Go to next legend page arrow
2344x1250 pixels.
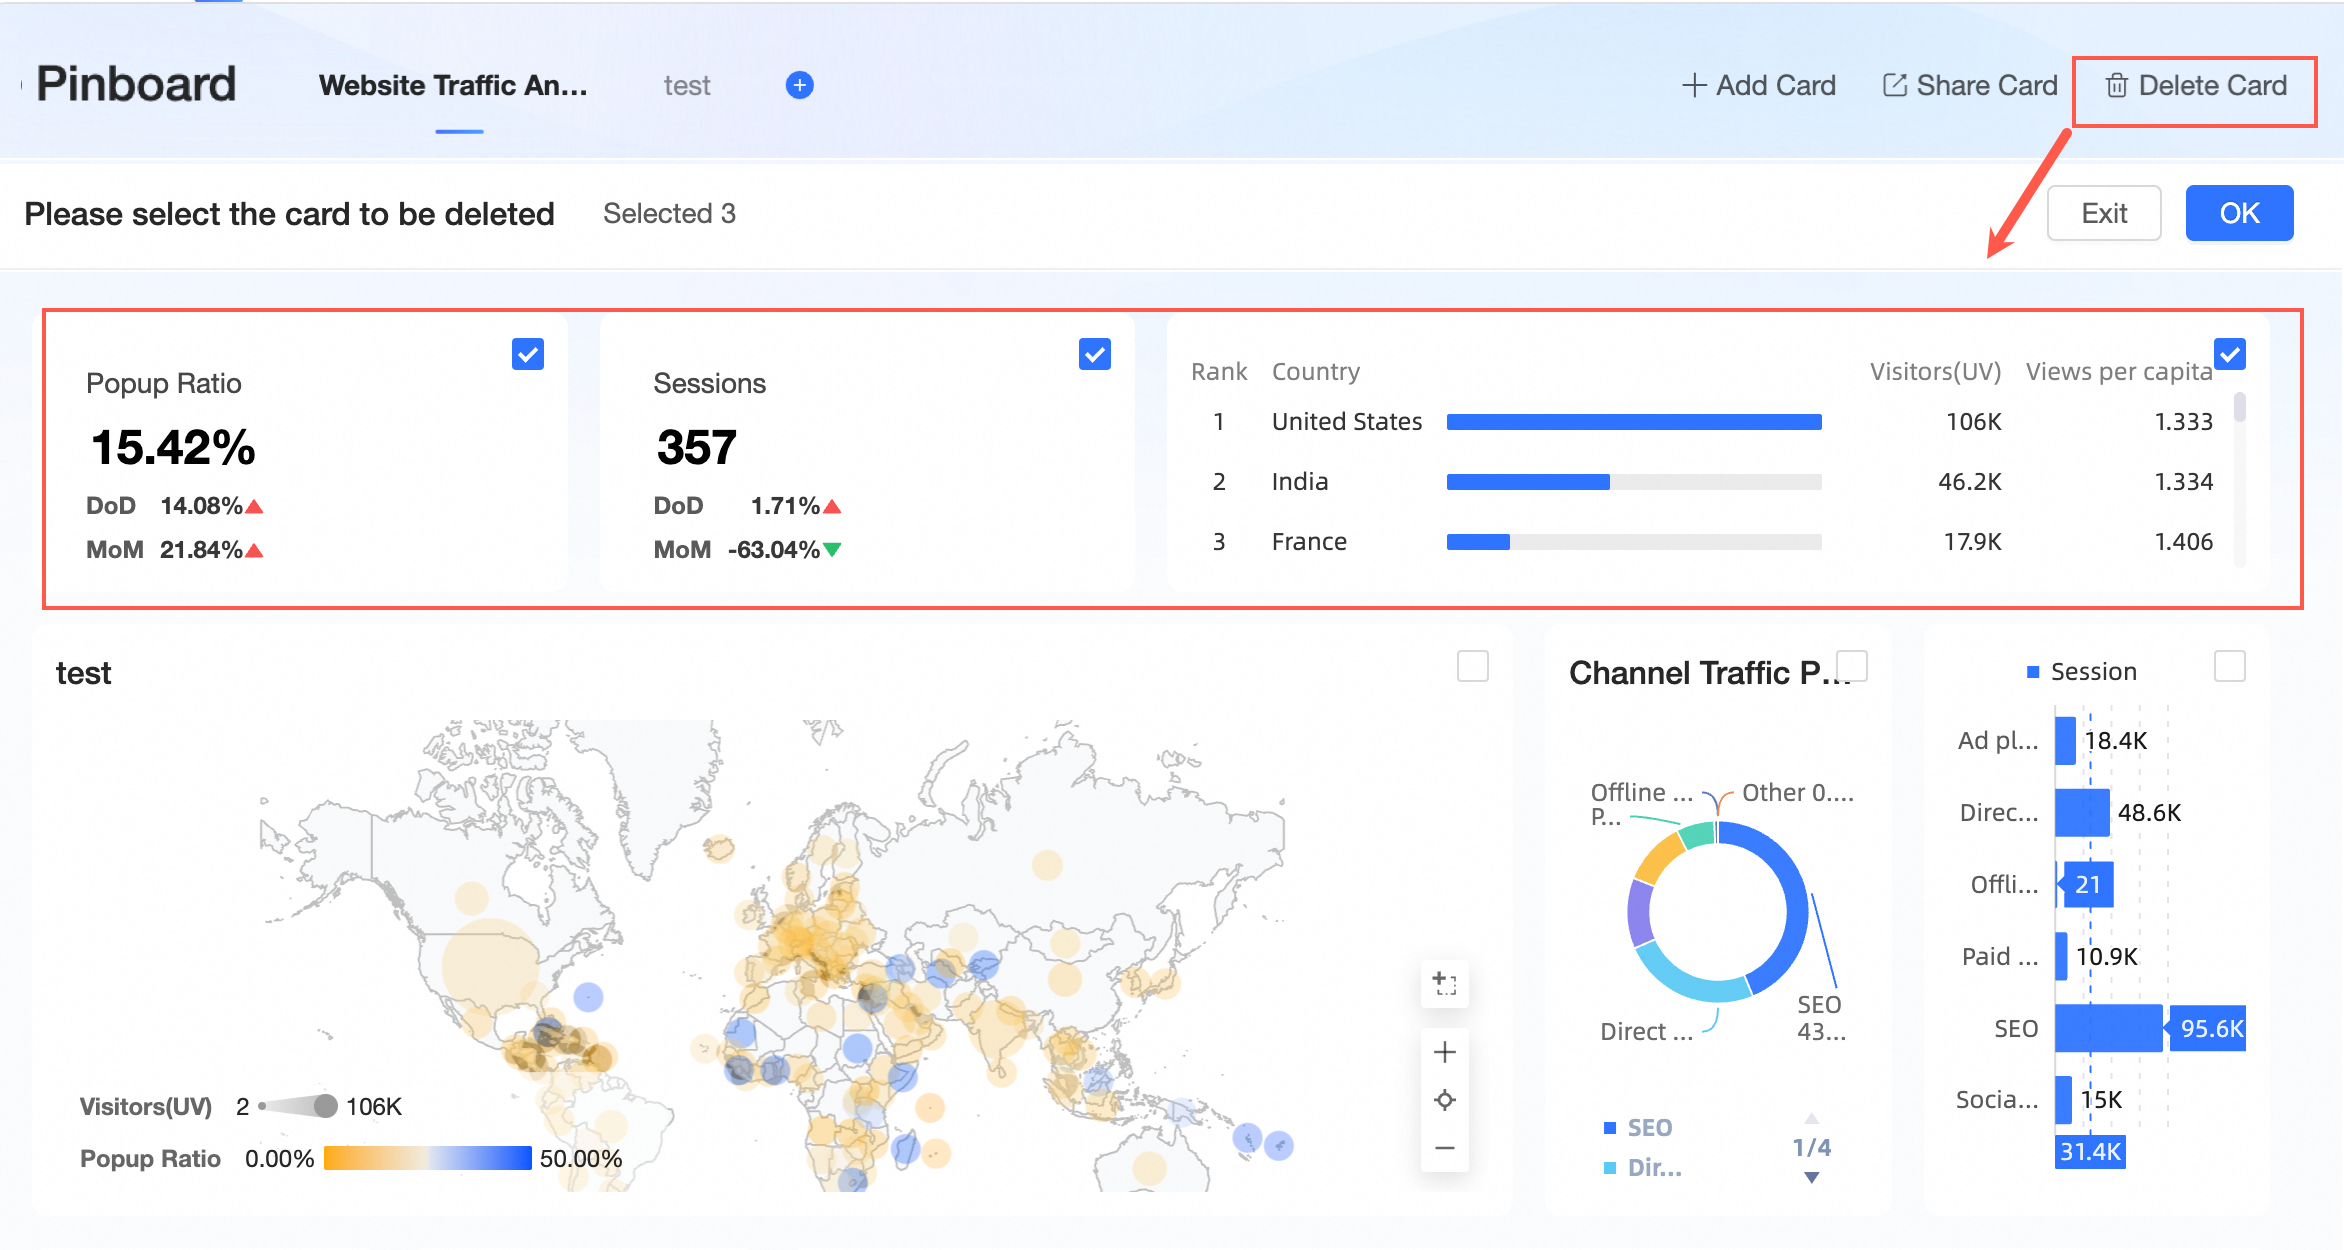(1811, 1177)
